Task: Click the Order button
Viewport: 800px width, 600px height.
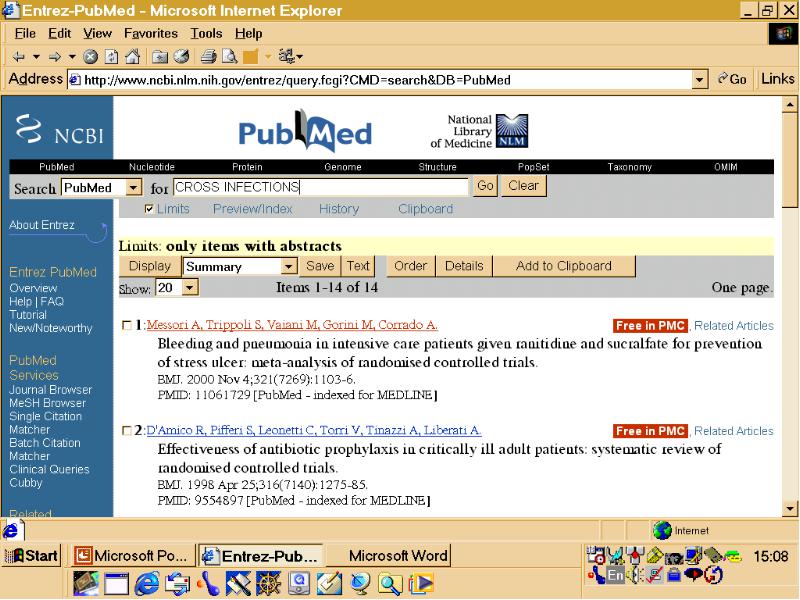Action: pos(411,266)
